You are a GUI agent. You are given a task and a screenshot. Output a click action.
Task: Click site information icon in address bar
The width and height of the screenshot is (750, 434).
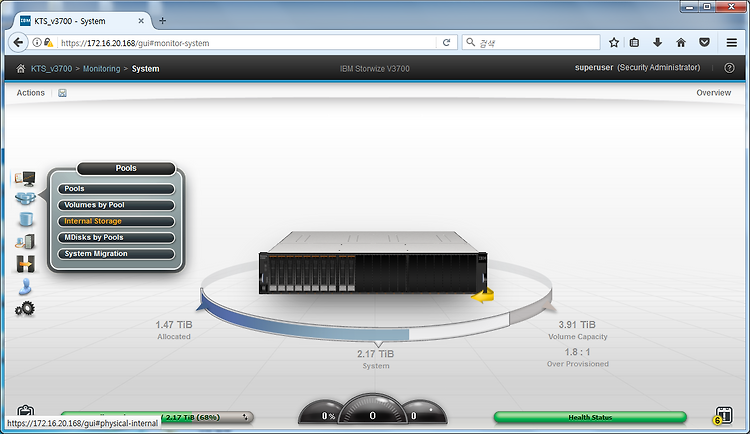pos(37,43)
